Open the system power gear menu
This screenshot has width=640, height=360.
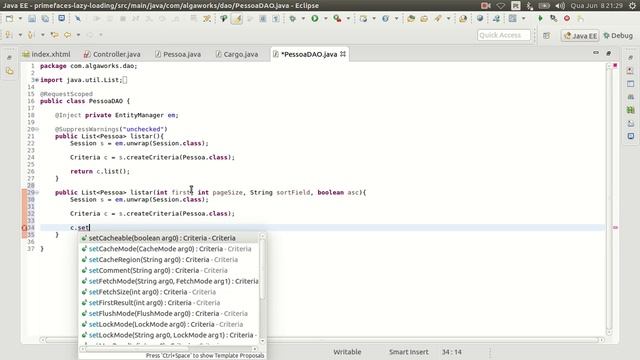point(632,6)
